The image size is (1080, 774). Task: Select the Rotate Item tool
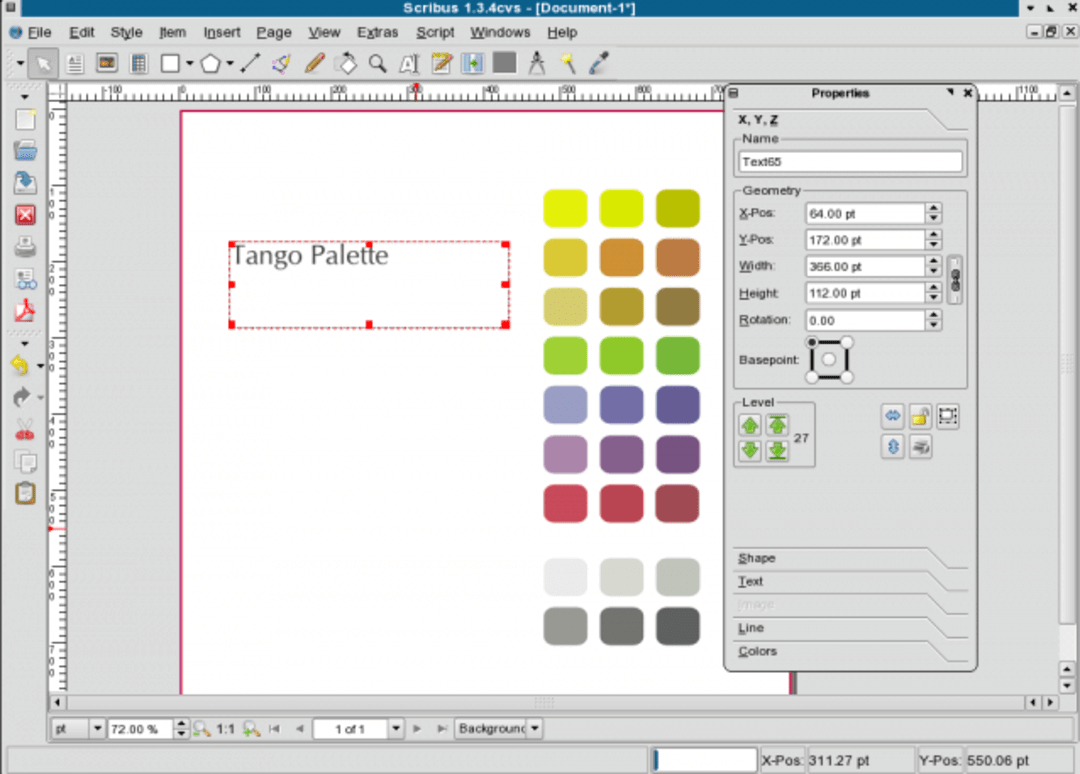click(346, 63)
